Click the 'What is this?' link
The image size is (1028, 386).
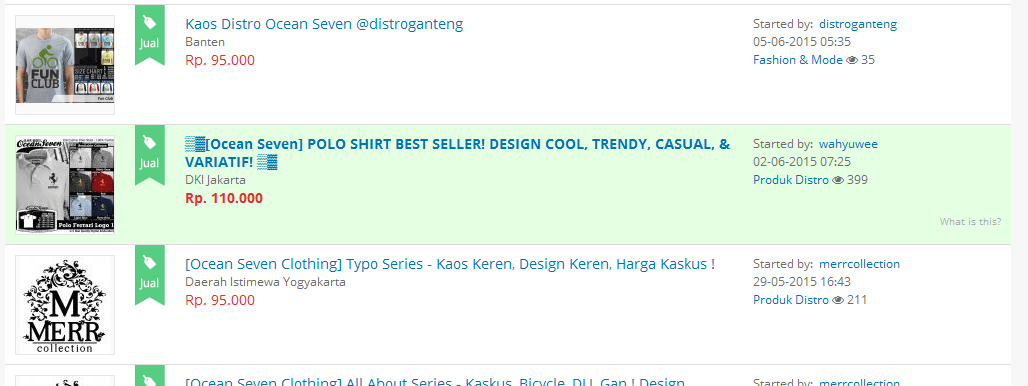pyautogui.click(x=970, y=222)
